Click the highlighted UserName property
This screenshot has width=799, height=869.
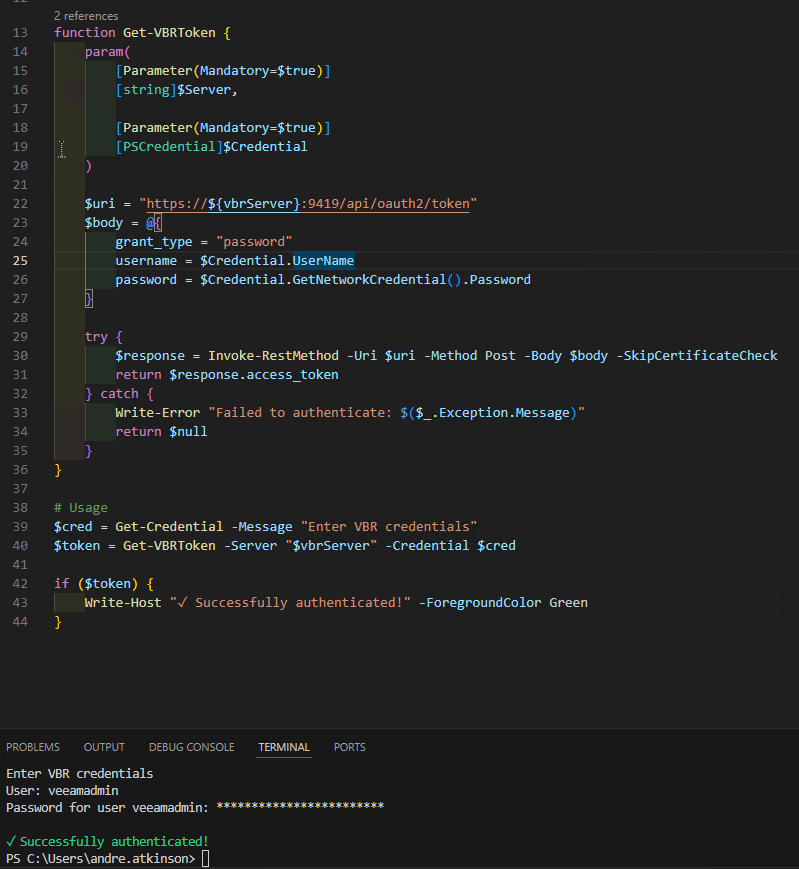(x=323, y=261)
